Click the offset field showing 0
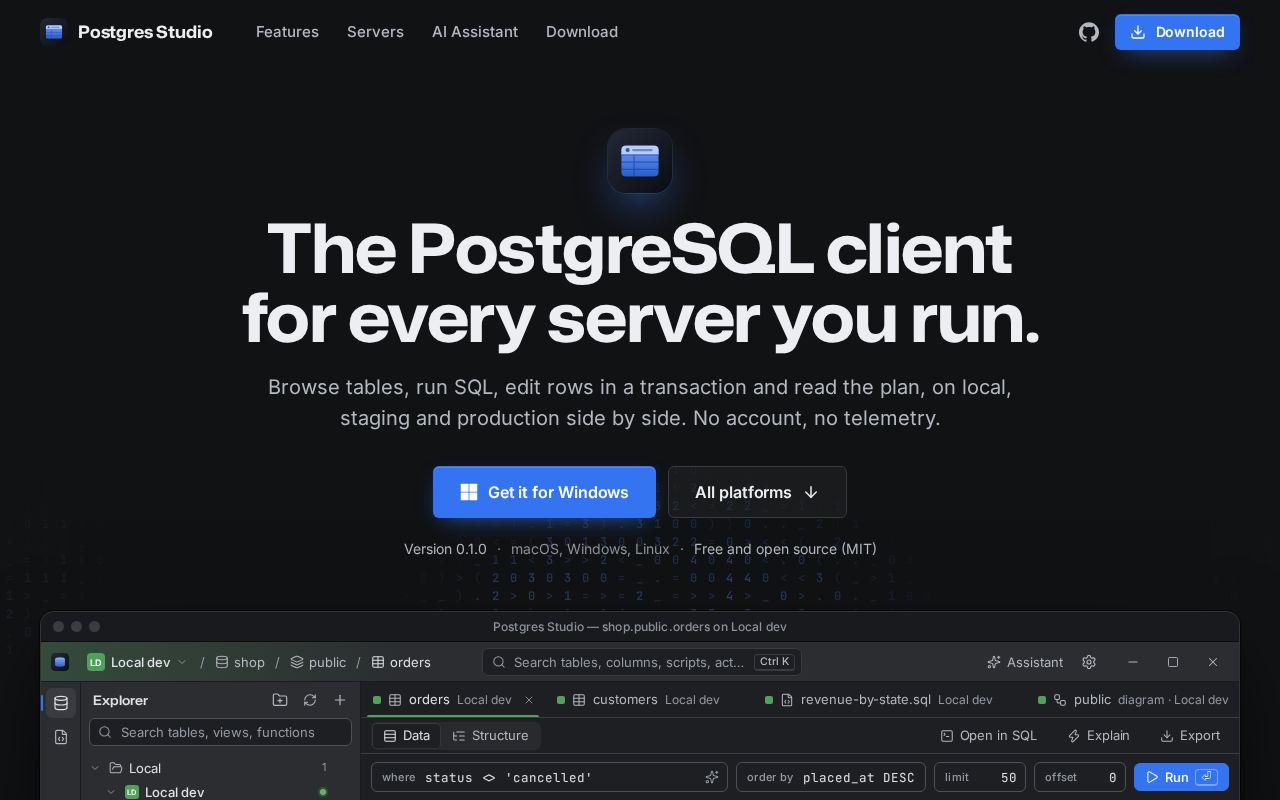The height and width of the screenshot is (800, 1280). point(1080,777)
